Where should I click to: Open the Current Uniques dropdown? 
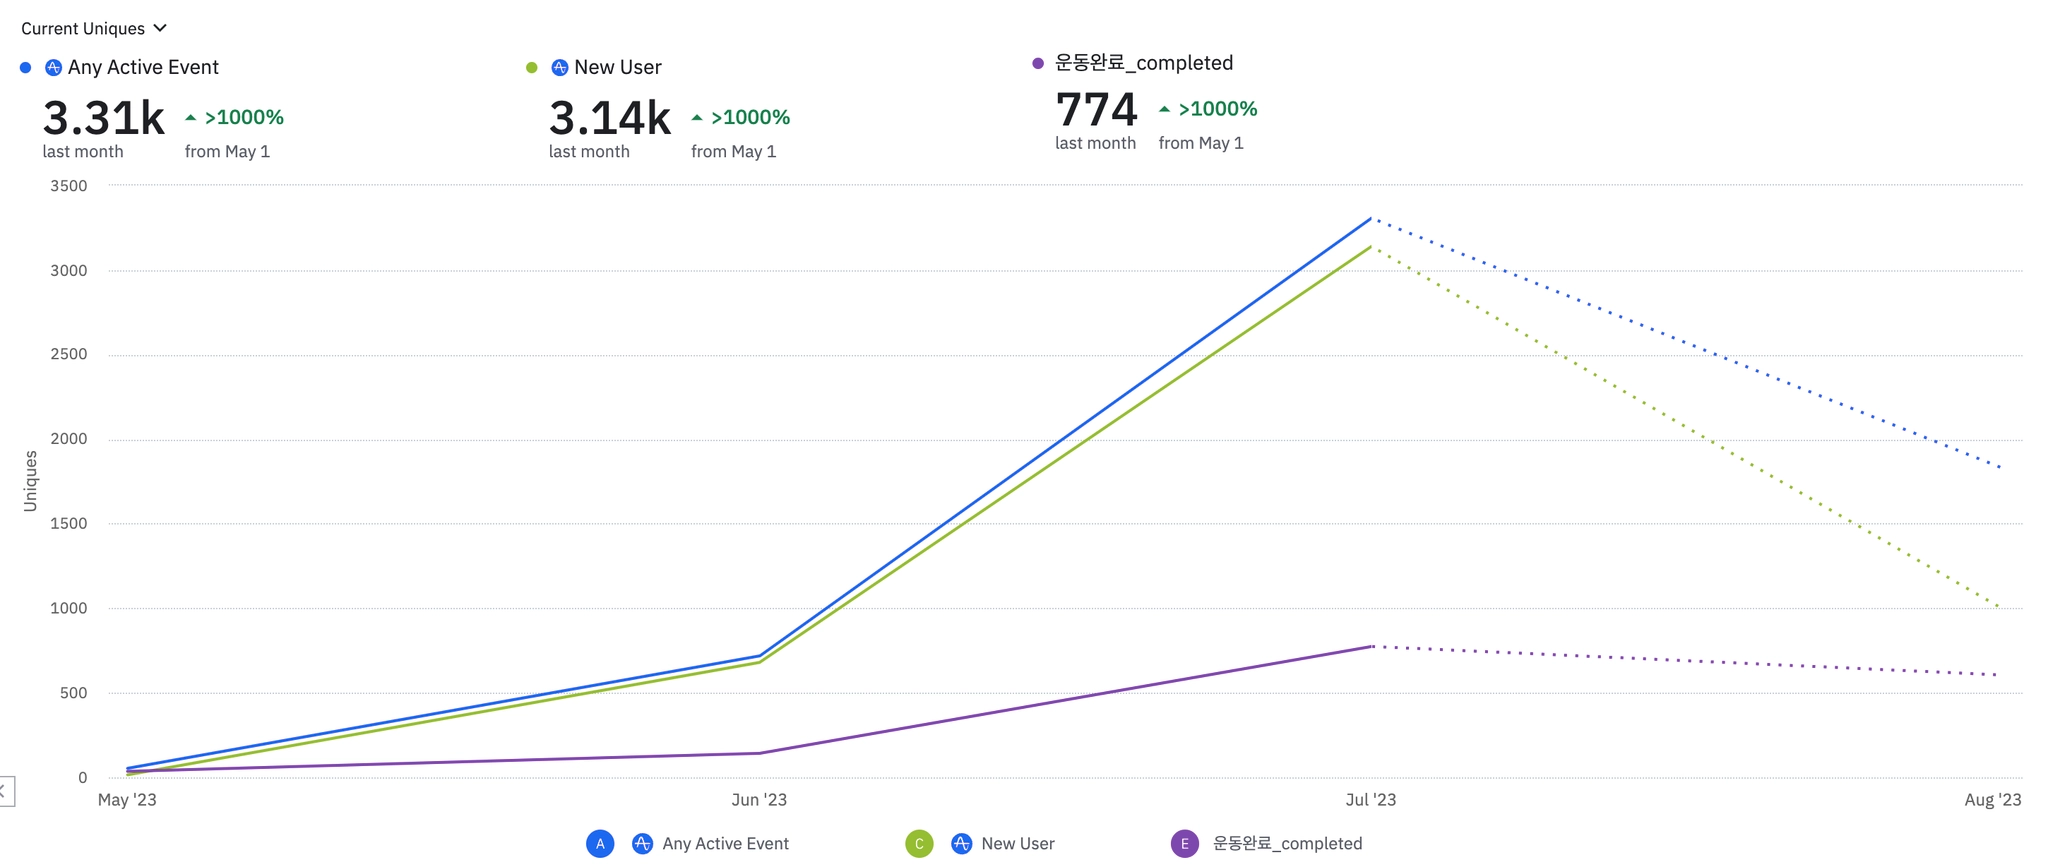point(93,28)
